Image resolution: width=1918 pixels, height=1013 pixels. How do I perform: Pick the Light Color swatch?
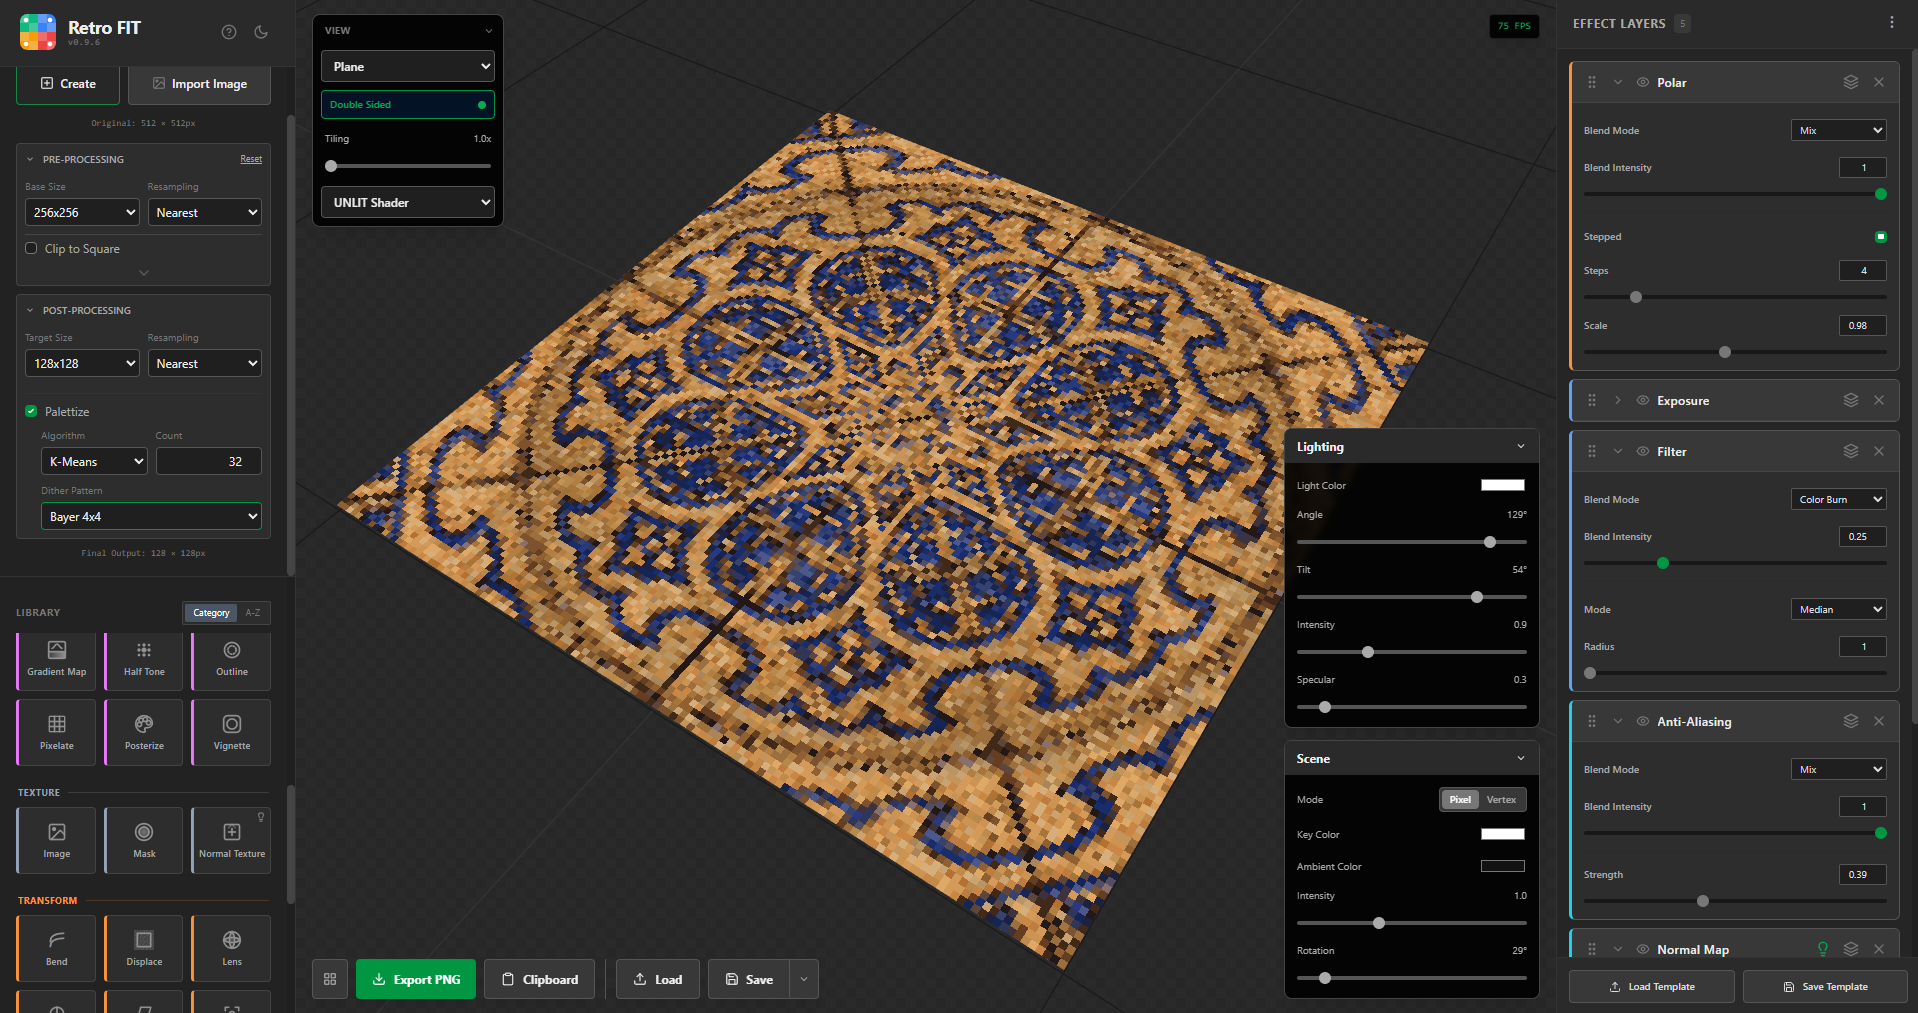click(1502, 485)
